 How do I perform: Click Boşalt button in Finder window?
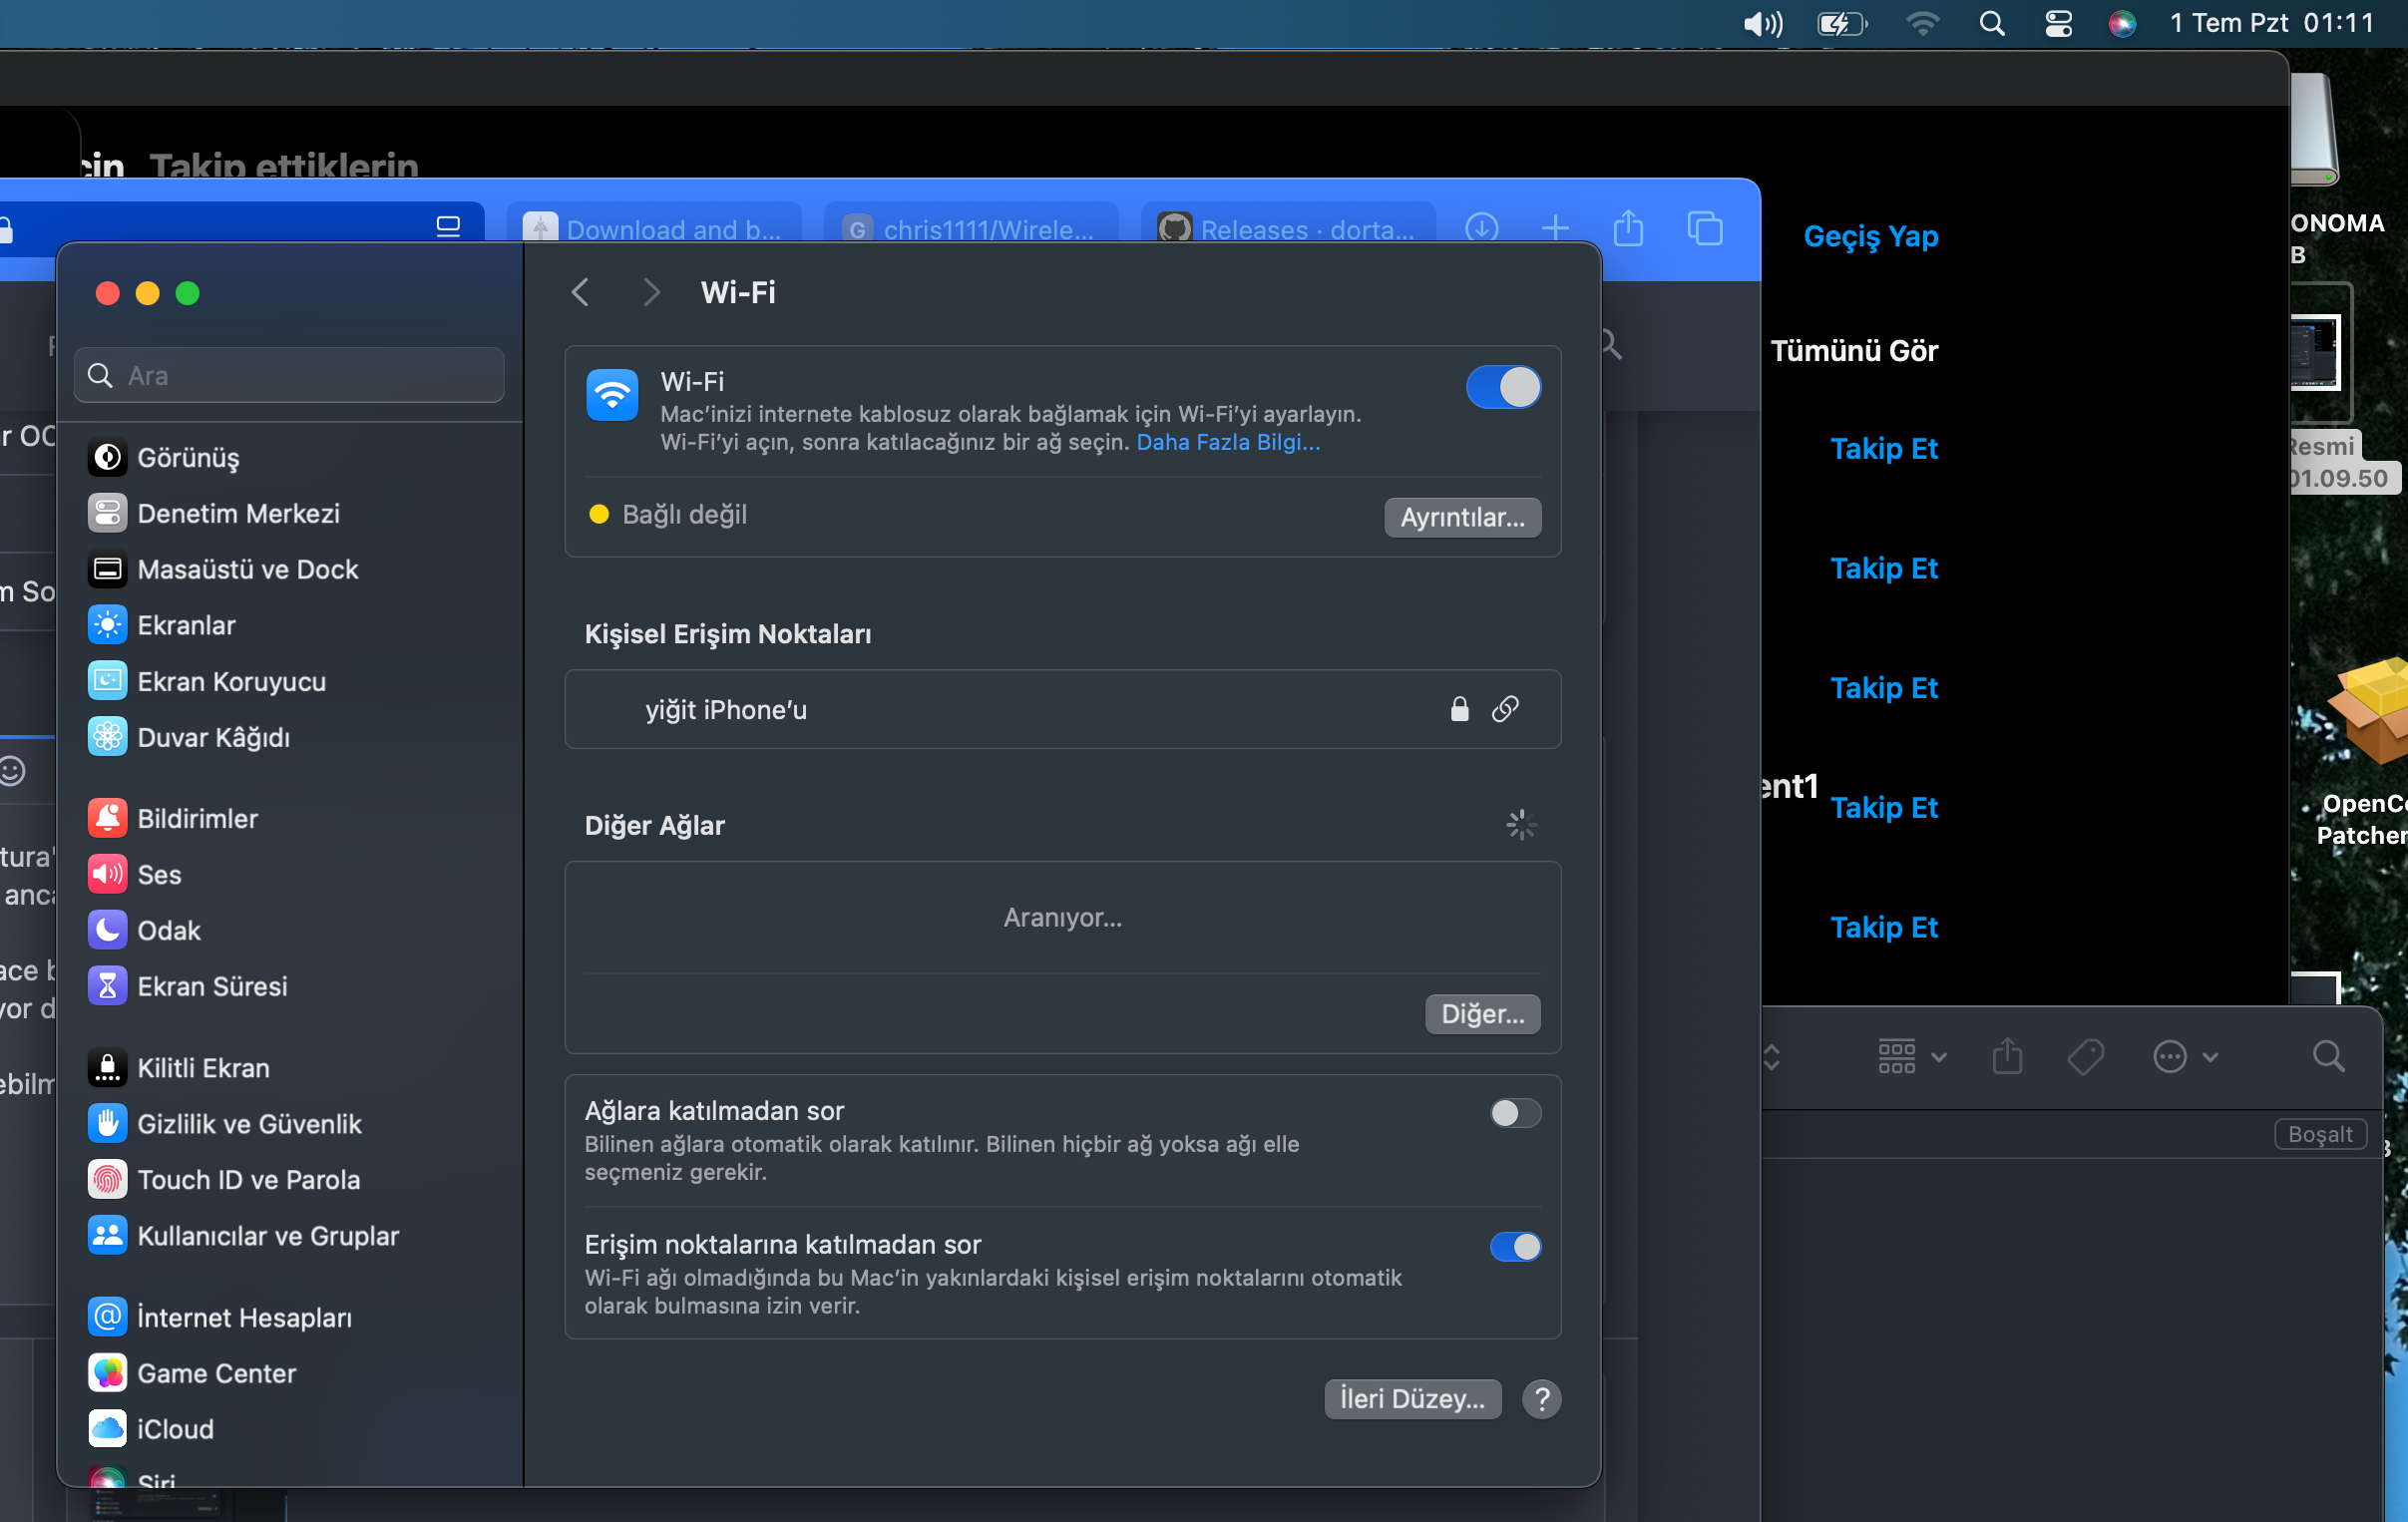click(2320, 1134)
